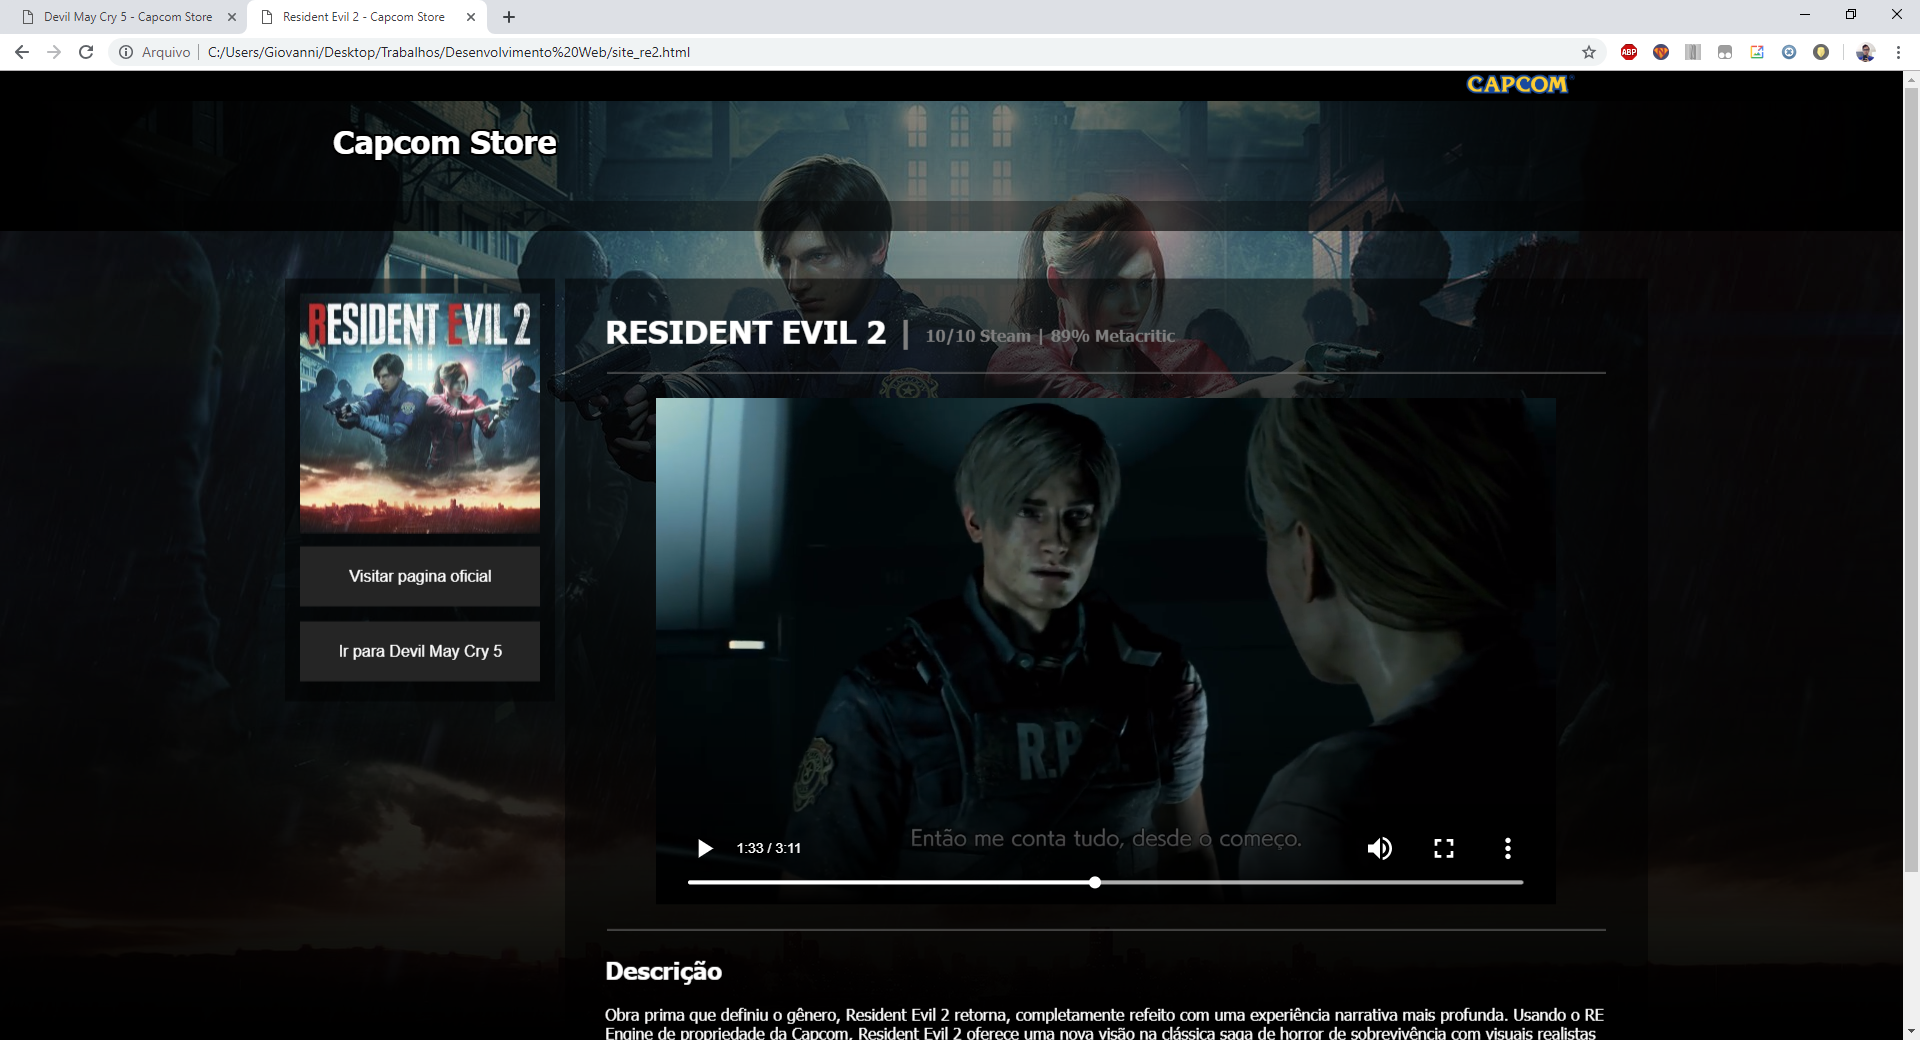Click the Resident Evil 2 cover art thumbnail

tap(420, 413)
